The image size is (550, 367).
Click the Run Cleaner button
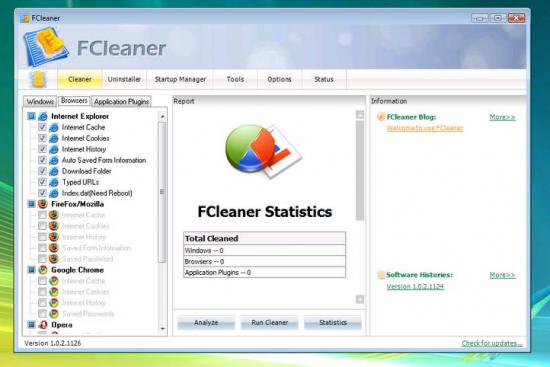[269, 322]
